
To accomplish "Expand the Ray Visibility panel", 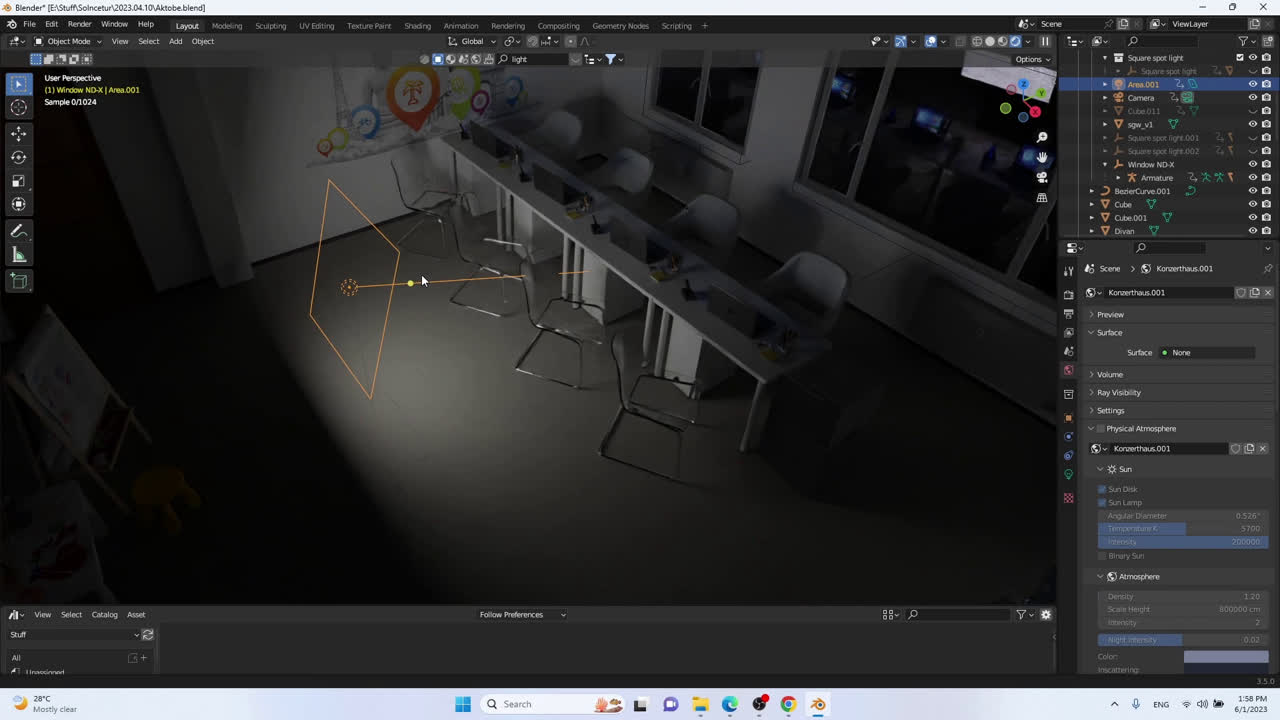I will pos(1118,392).
